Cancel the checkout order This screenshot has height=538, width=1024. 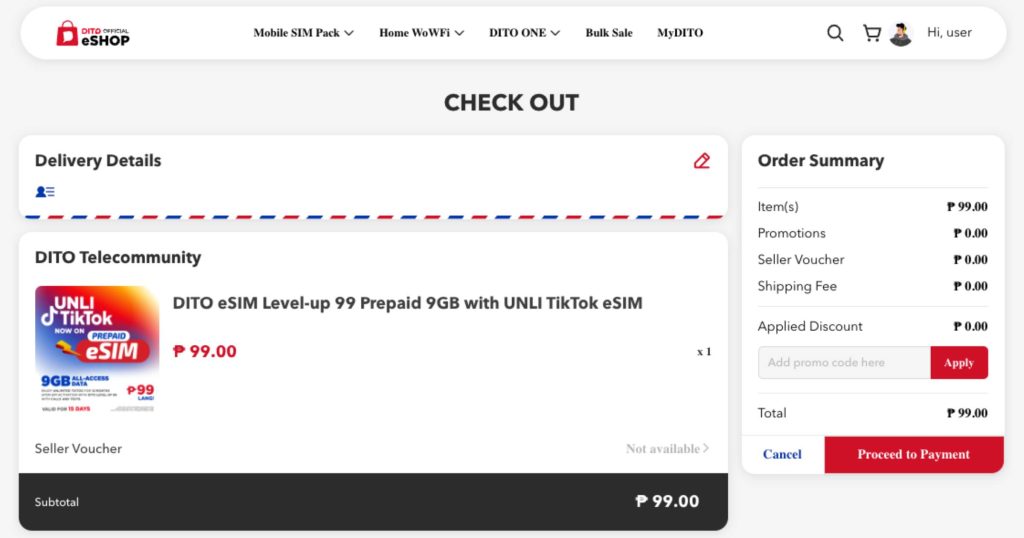click(x=782, y=454)
